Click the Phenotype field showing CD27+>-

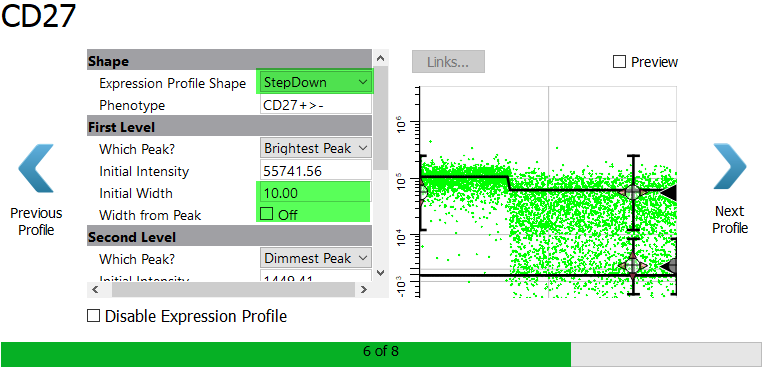click(316, 105)
